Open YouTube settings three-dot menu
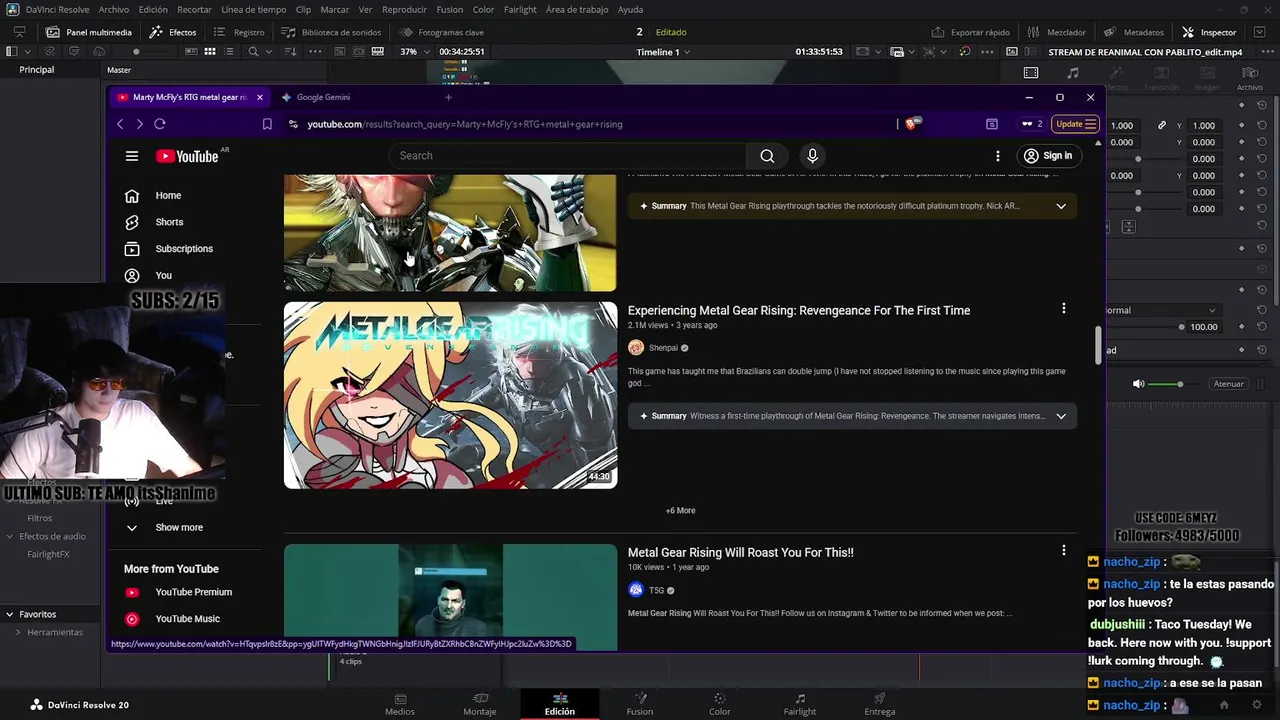This screenshot has width=1280, height=720. pos(997,156)
